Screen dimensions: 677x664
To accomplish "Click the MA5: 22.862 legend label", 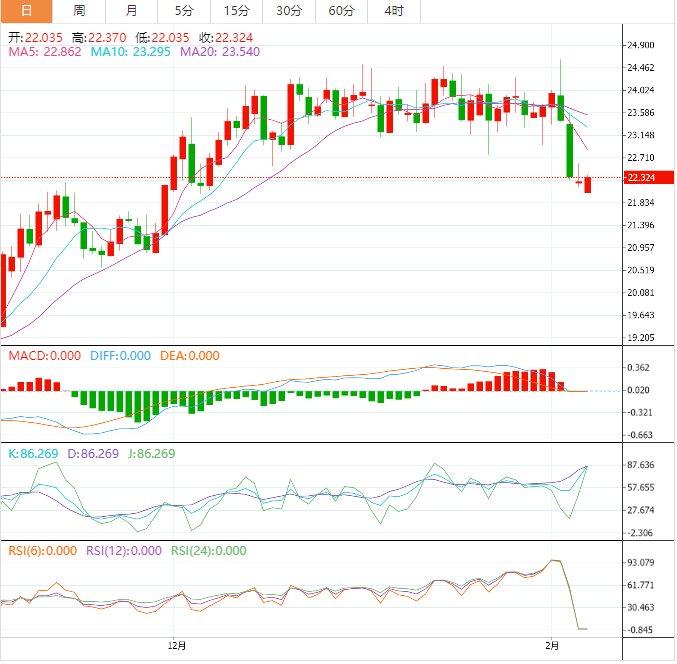I will 45,52.
